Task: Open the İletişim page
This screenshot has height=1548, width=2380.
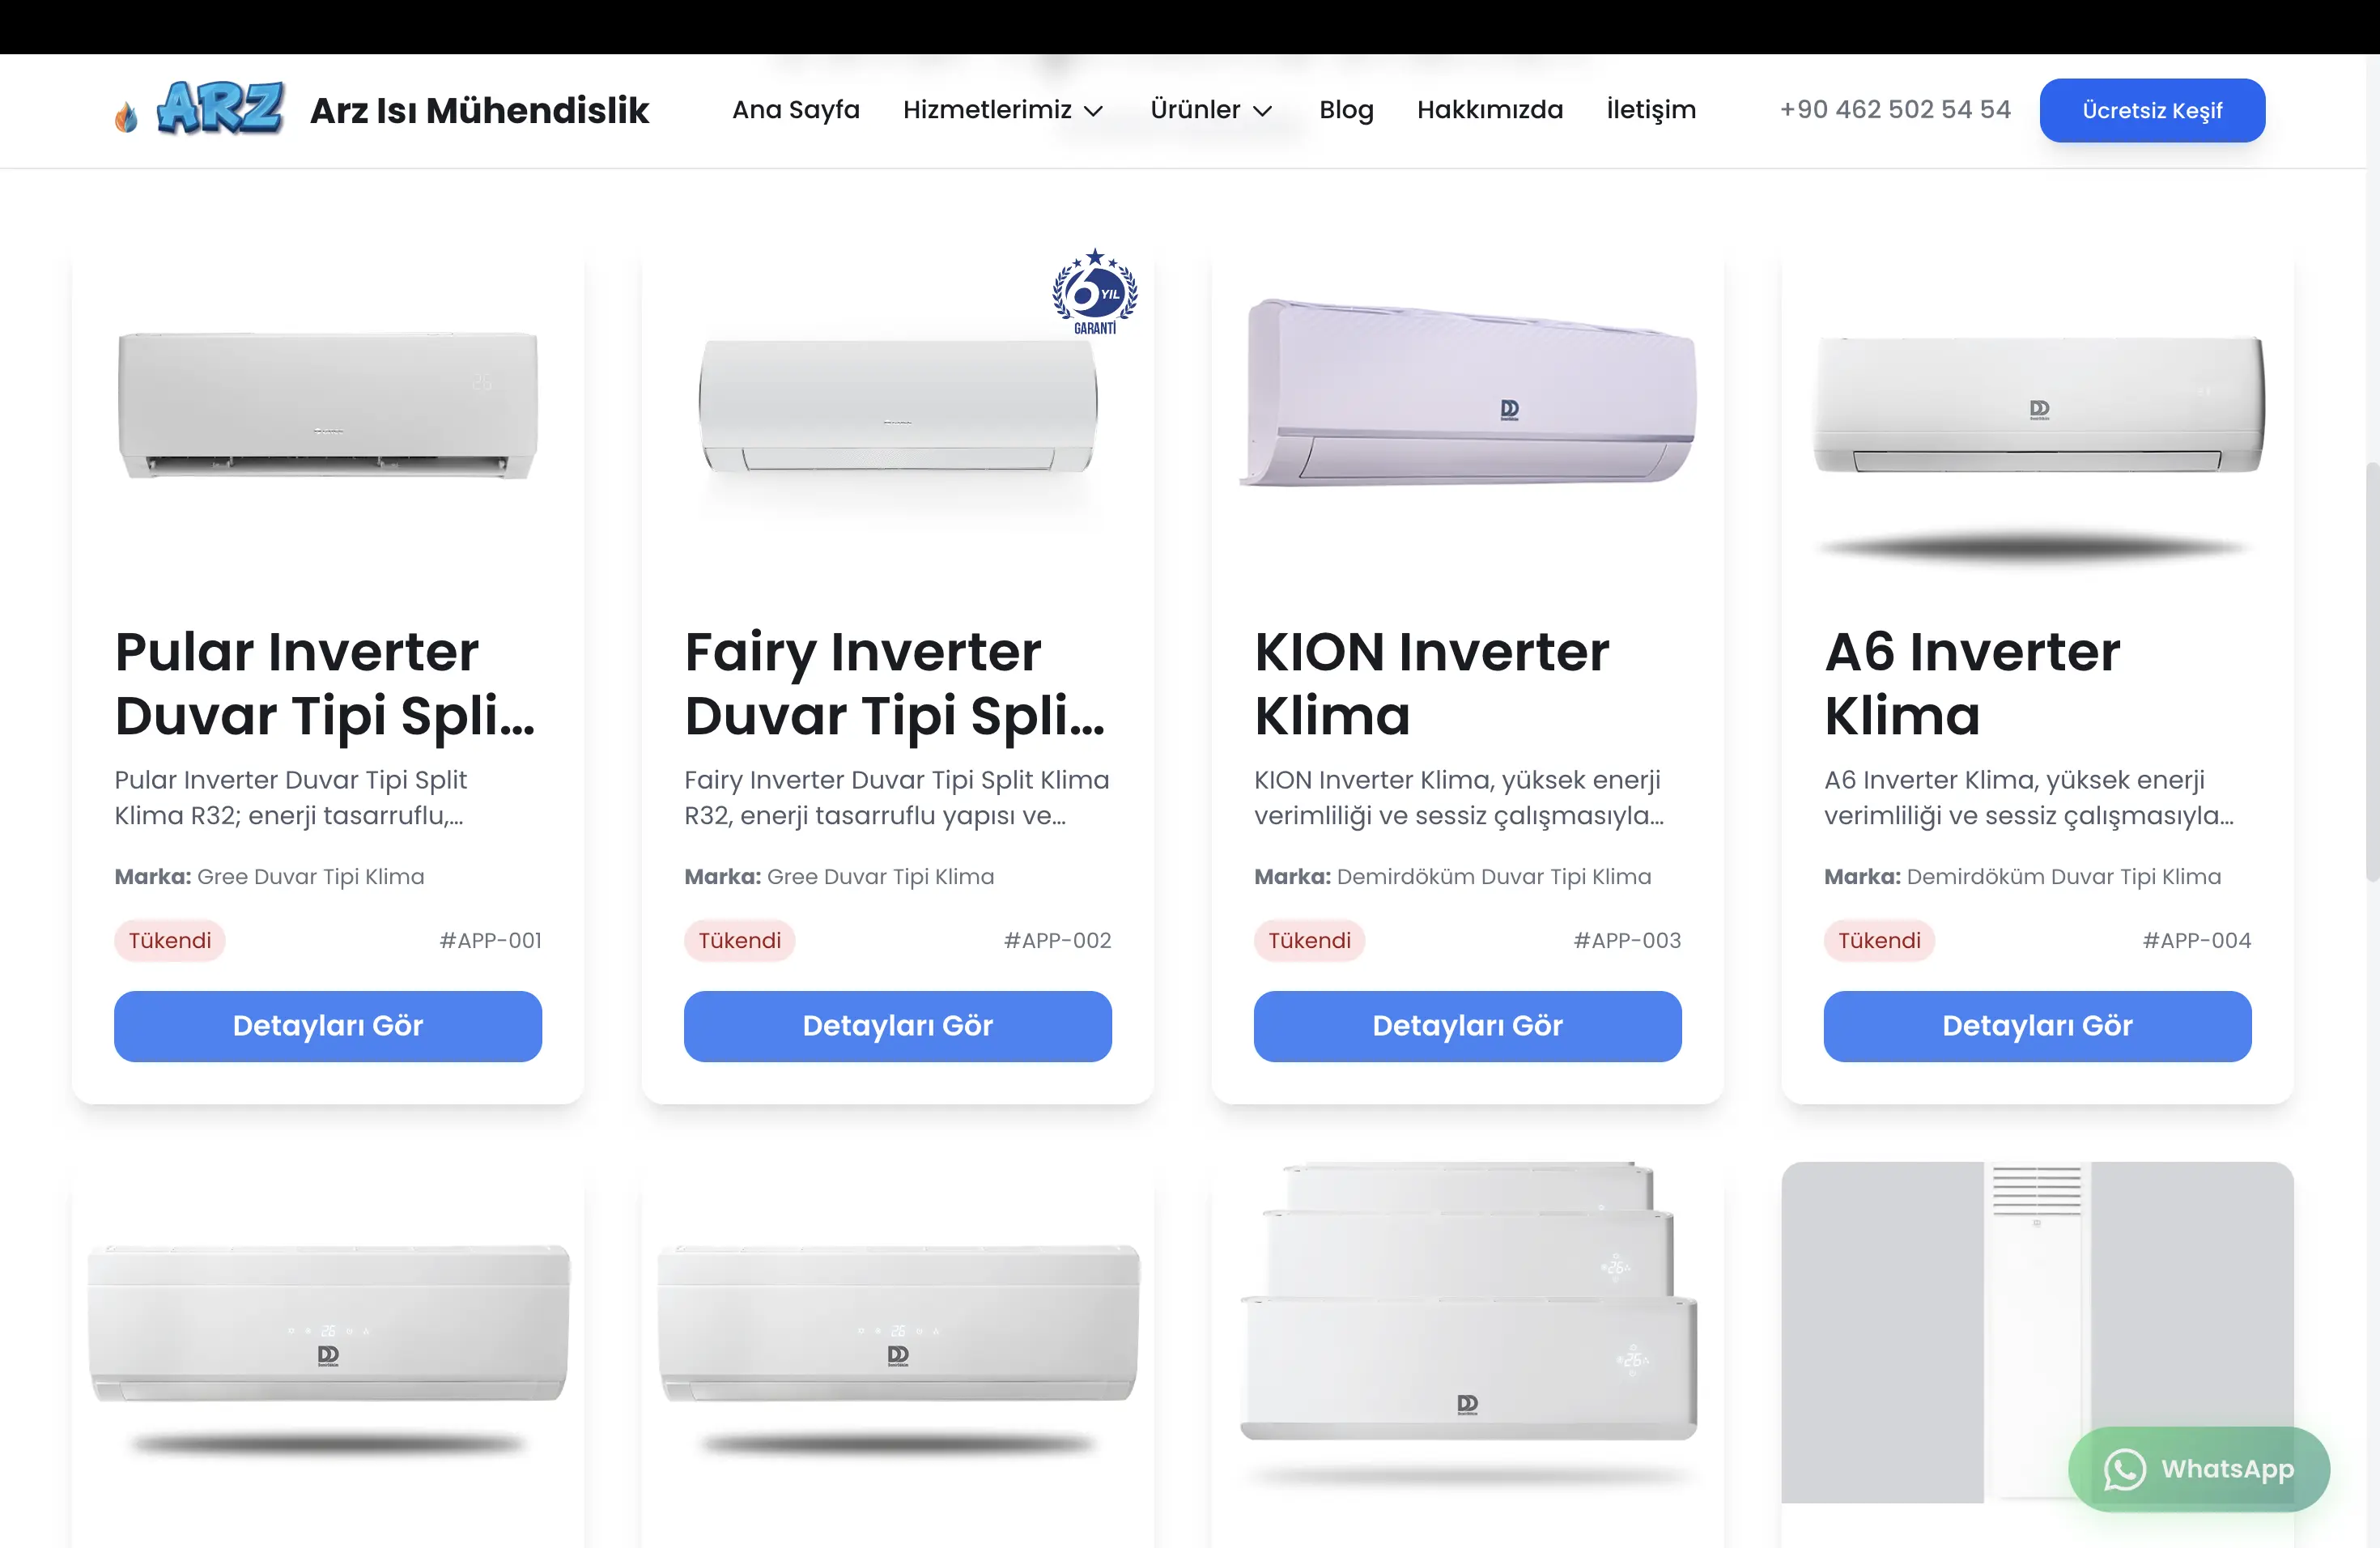Action: click(x=1651, y=109)
